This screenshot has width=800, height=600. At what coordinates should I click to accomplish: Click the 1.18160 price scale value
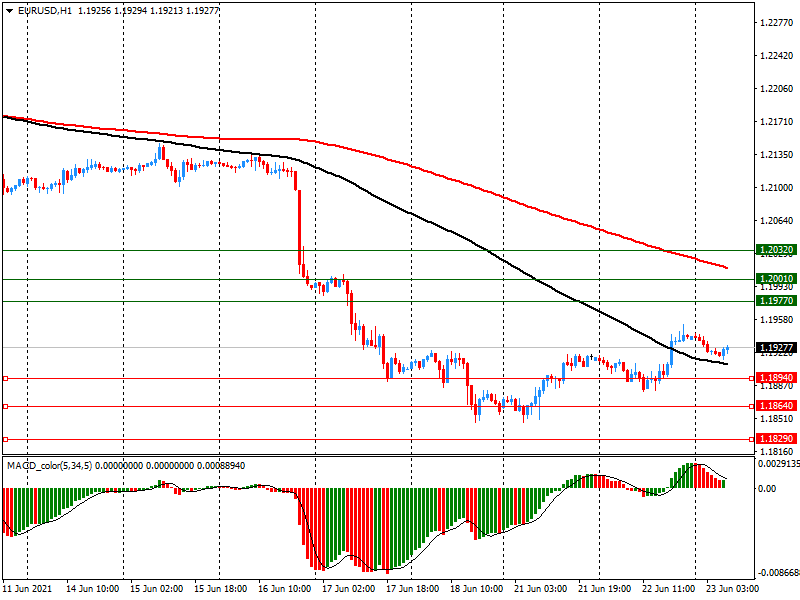[777, 452]
